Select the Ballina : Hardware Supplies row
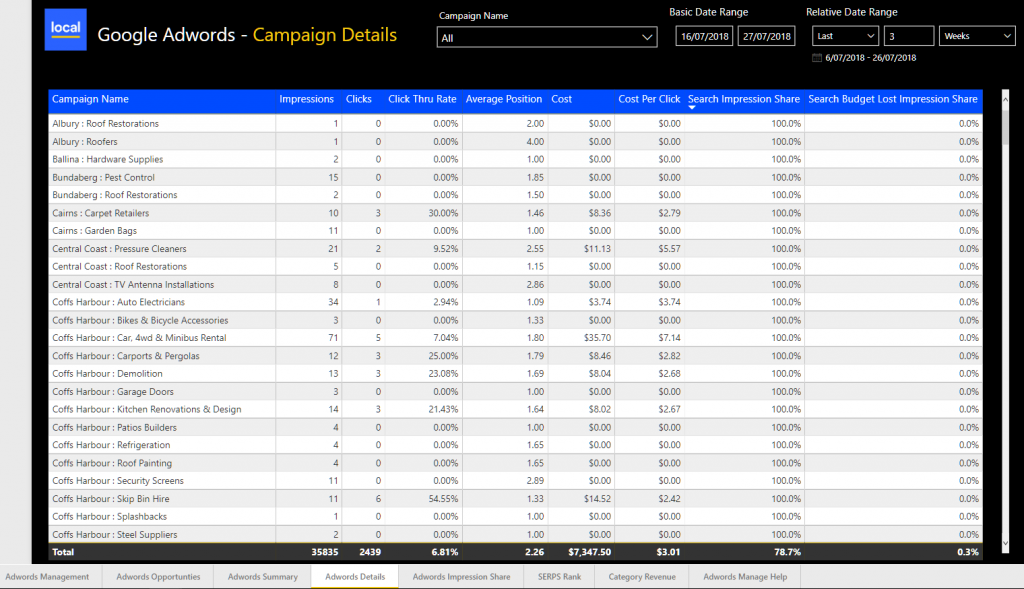The image size is (1024, 589). [x=515, y=159]
